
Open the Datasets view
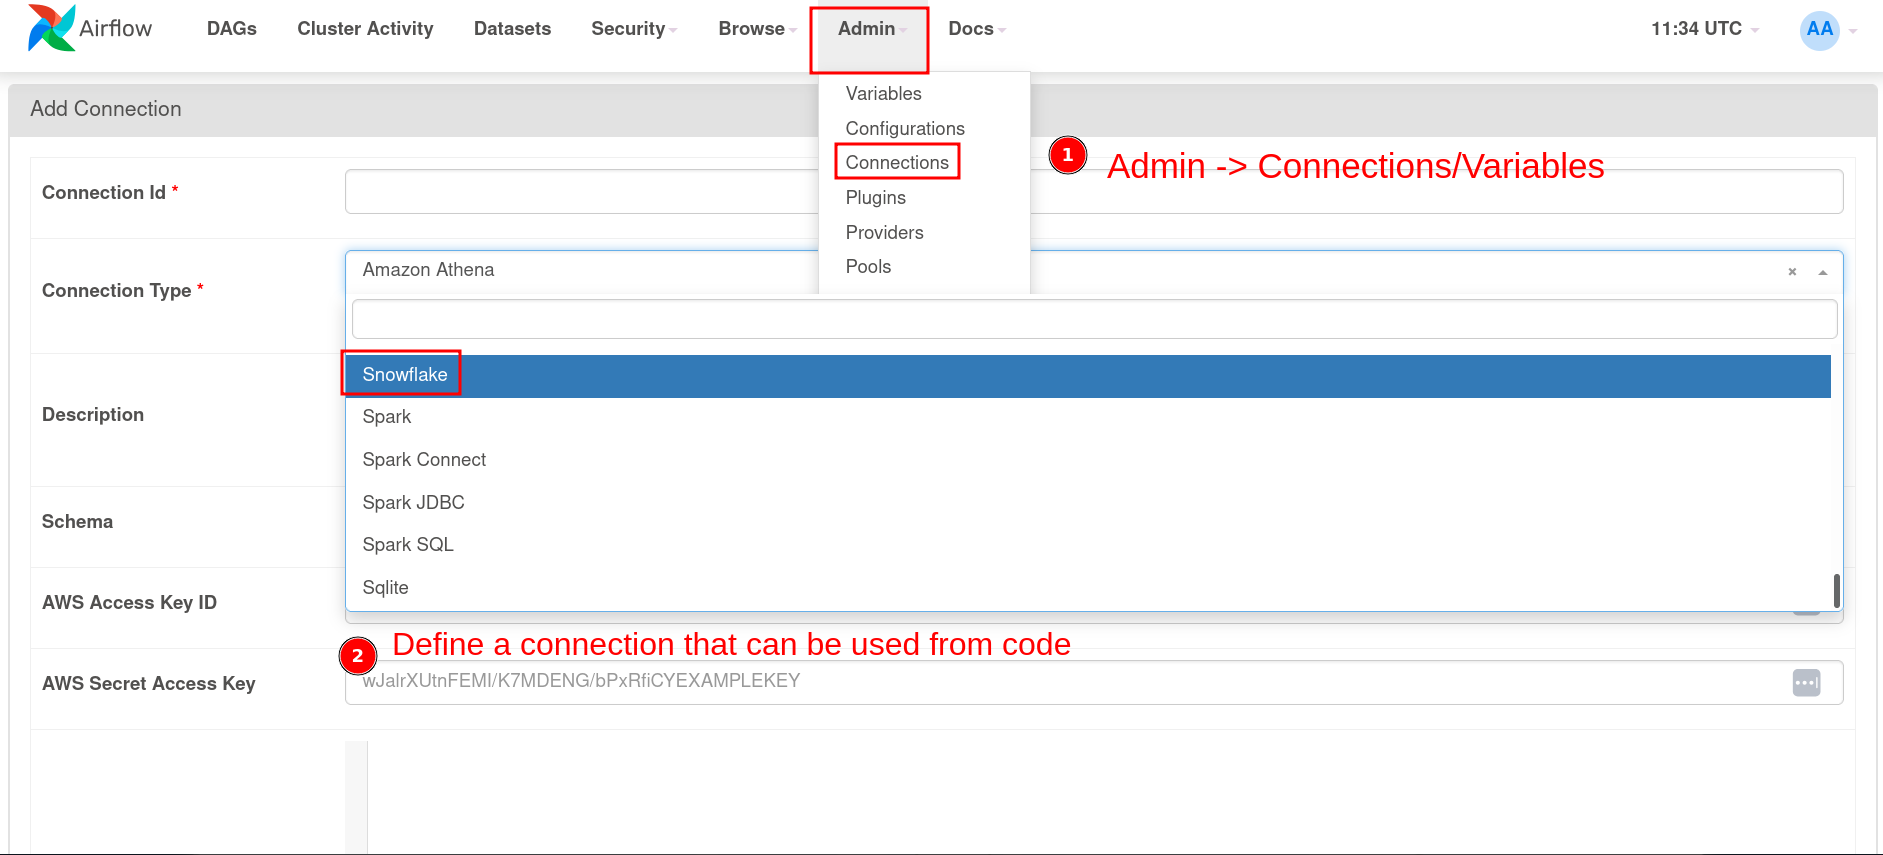coord(512,29)
